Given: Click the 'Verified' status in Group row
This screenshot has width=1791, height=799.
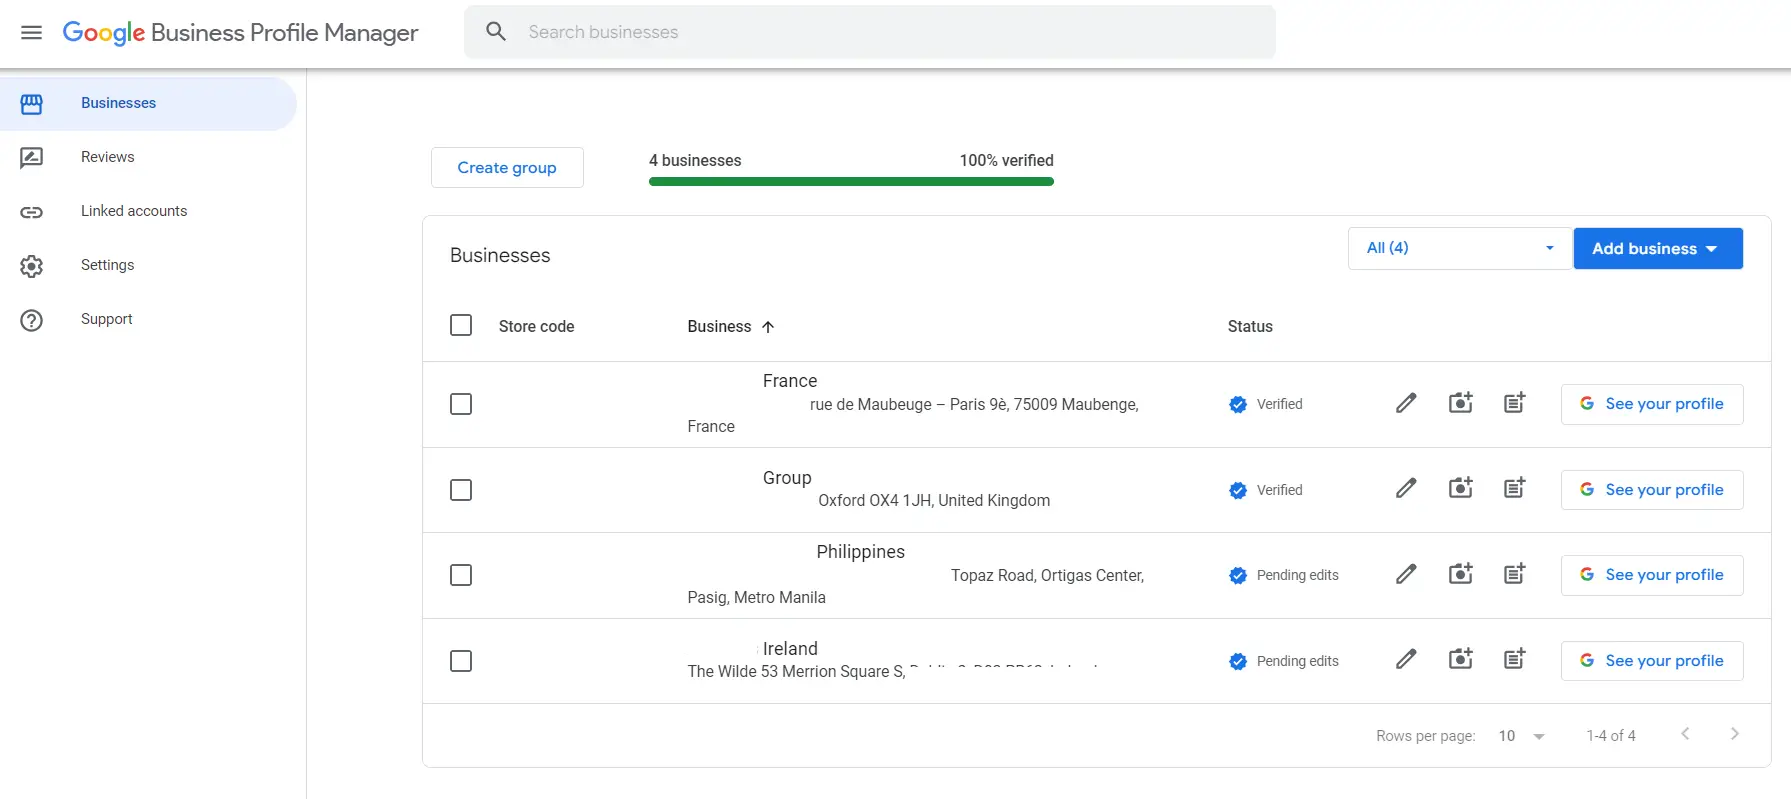Looking at the screenshot, I should click(x=1280, y=490).
